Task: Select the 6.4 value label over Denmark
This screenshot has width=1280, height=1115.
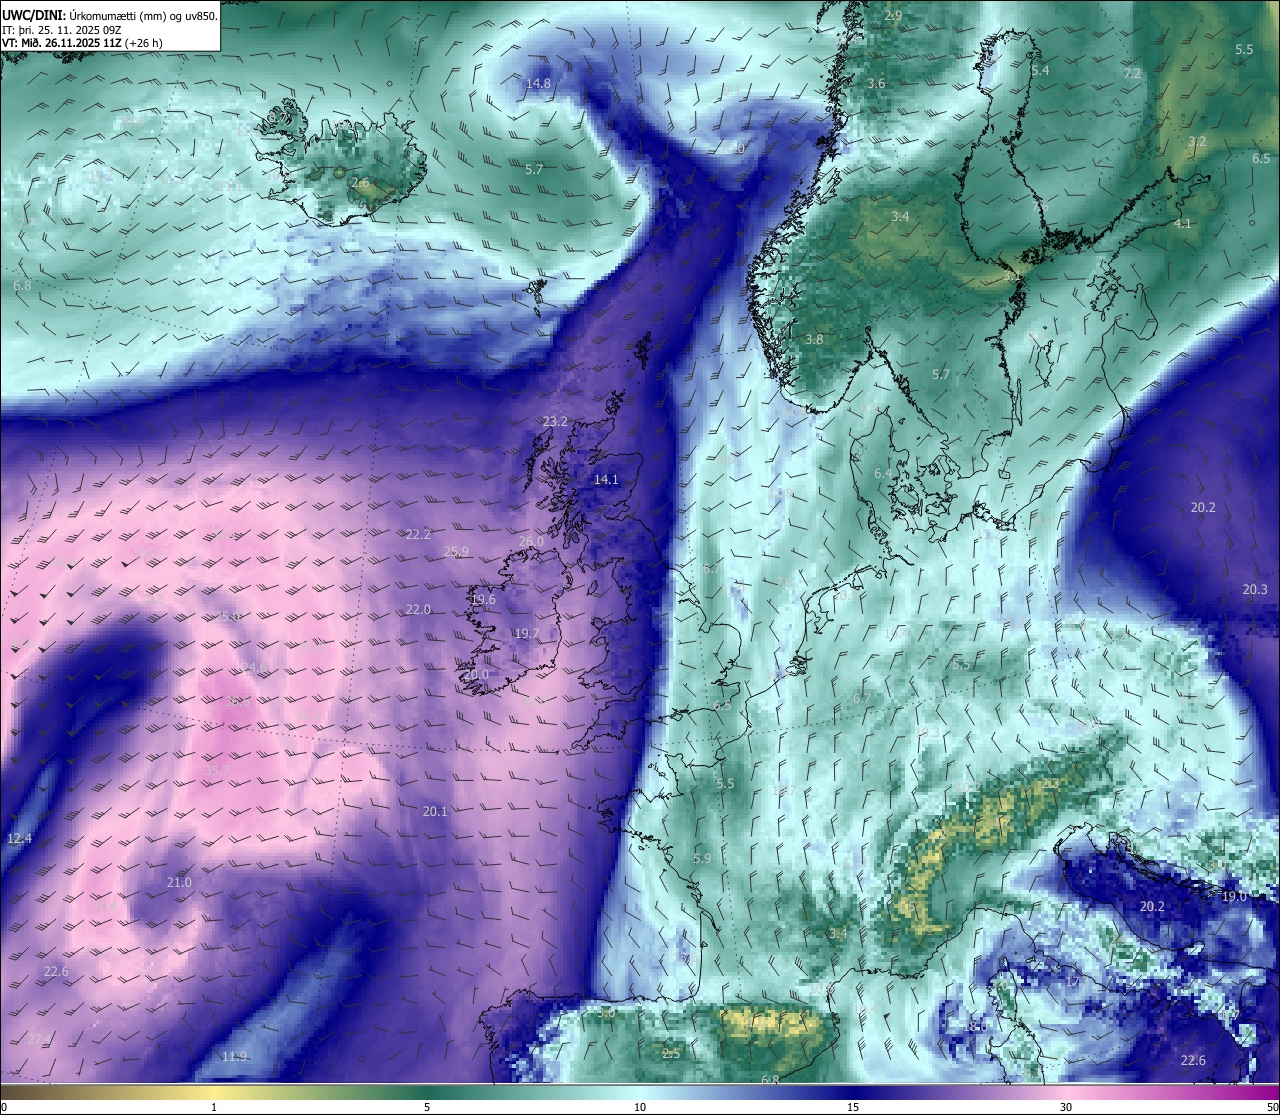Action: (883, 473)
